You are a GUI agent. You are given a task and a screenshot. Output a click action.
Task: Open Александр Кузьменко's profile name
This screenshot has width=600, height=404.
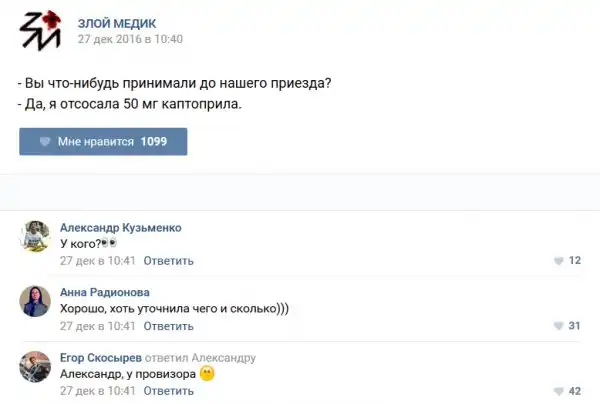point(120,228)
